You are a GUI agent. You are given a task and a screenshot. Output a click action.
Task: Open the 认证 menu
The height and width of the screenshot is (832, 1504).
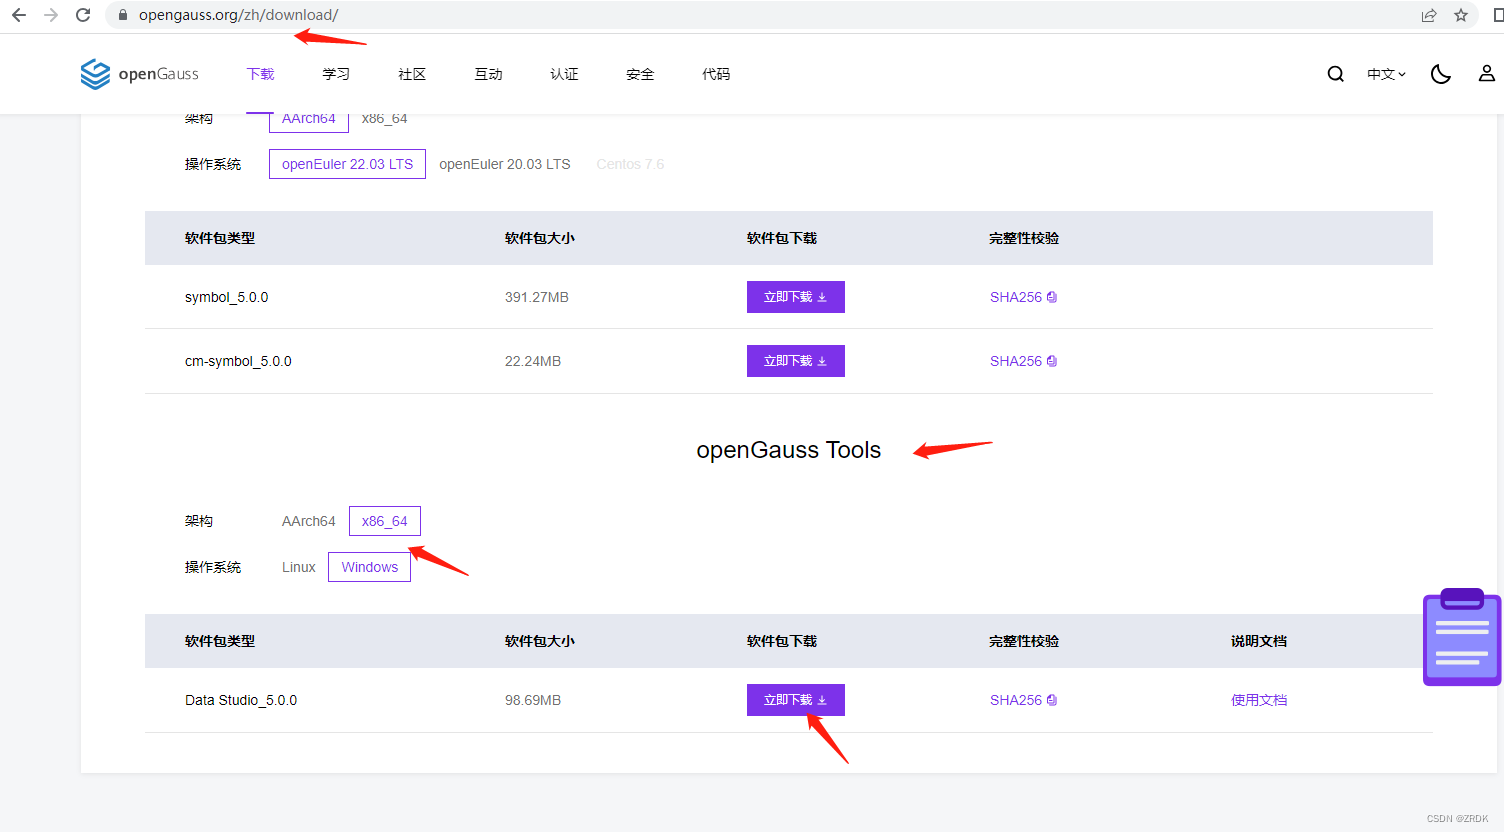[x=564, y=74]
